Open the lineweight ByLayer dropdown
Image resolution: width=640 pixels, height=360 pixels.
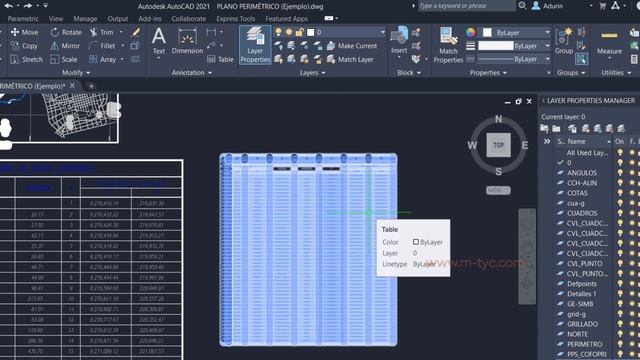[x=514, y=46]
